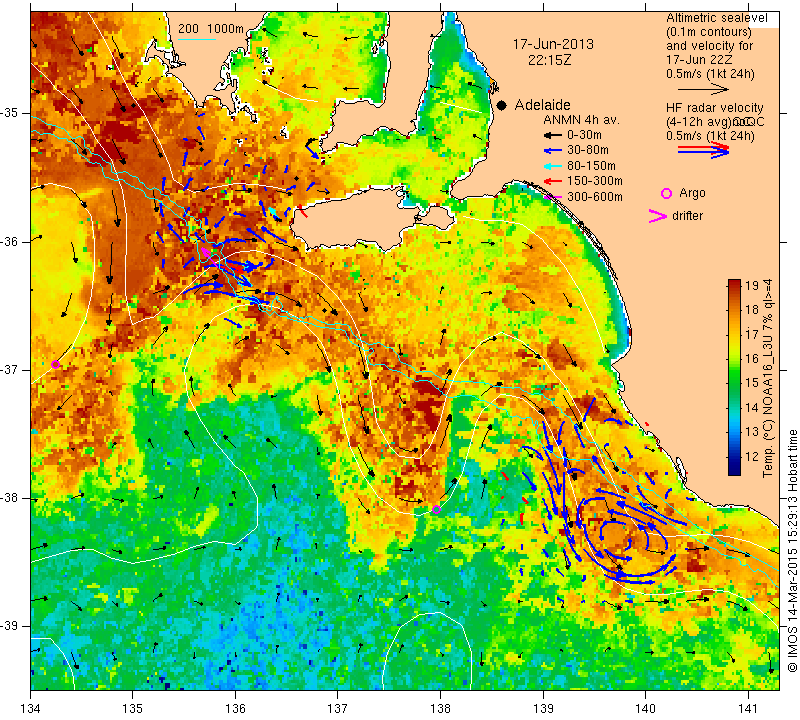
Task: Click the 12 value on temperature scale
Action: point(752,456)
